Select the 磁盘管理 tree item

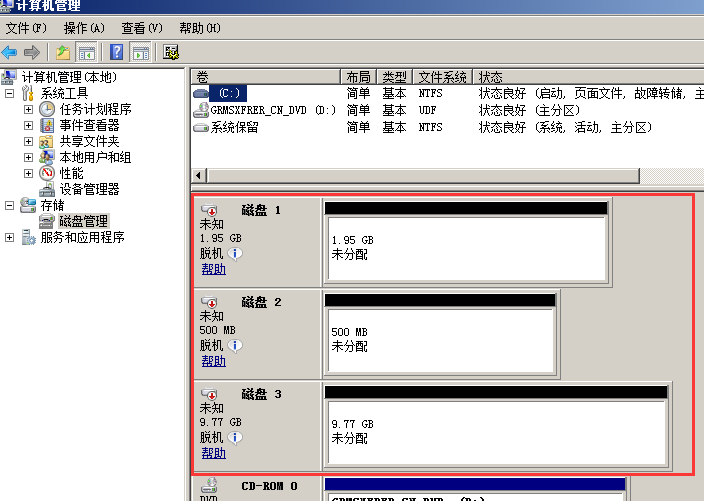[84, 221]
